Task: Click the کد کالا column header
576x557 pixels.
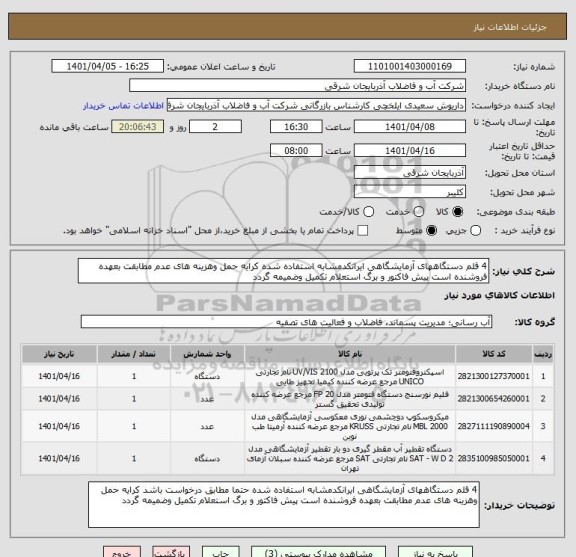Action: coord(494,354)
